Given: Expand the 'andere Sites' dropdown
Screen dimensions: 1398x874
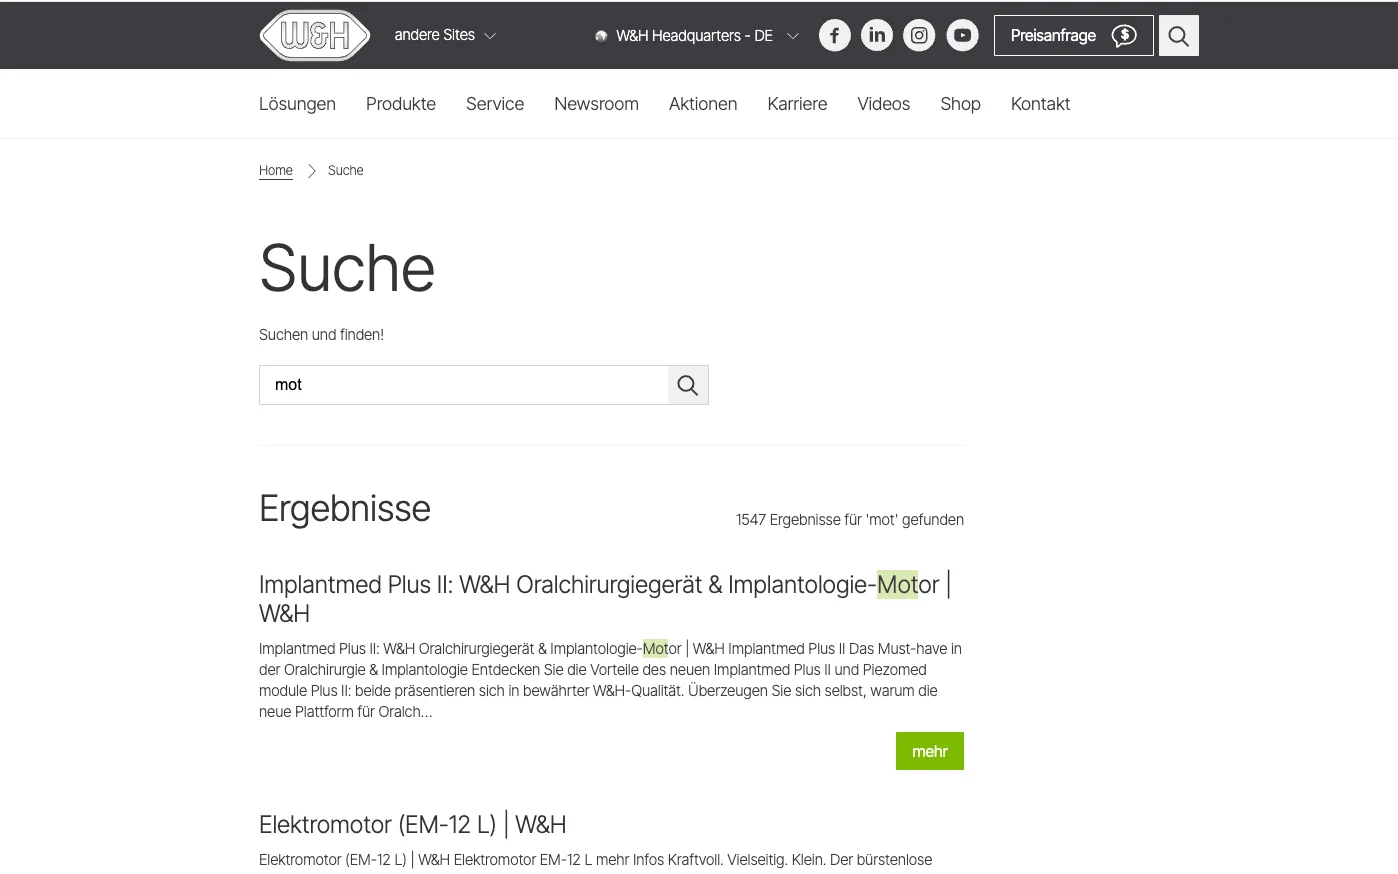Looking at the screenshot, I should 445,35.
